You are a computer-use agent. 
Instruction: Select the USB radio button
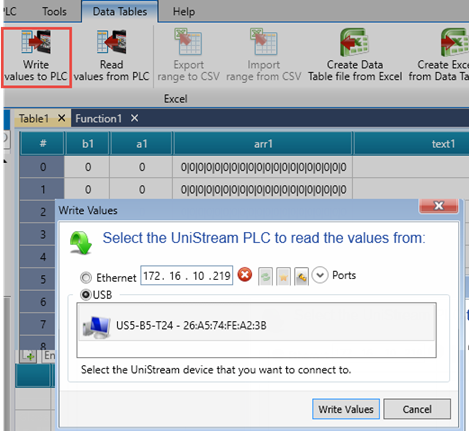[x=86, y=295]
